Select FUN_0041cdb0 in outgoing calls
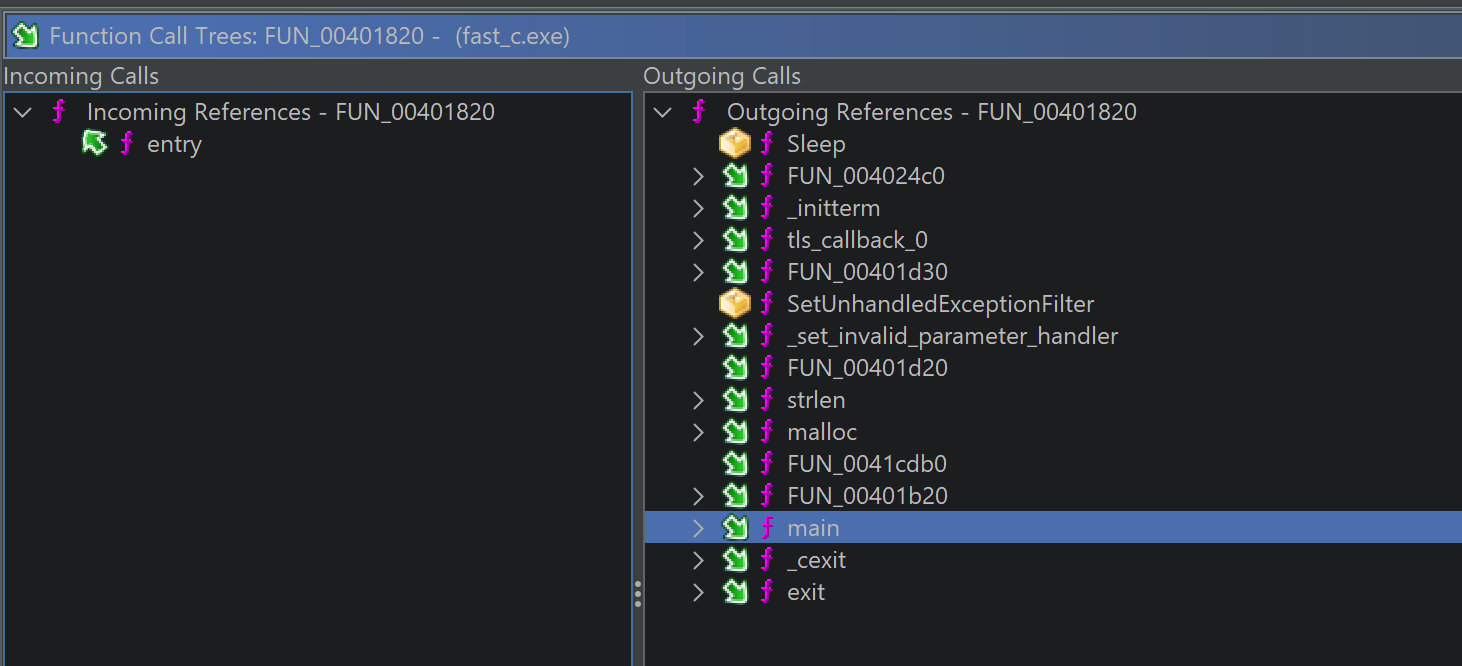The width and height of the screenshot is (1462, 666). click(x=866, y=465)
